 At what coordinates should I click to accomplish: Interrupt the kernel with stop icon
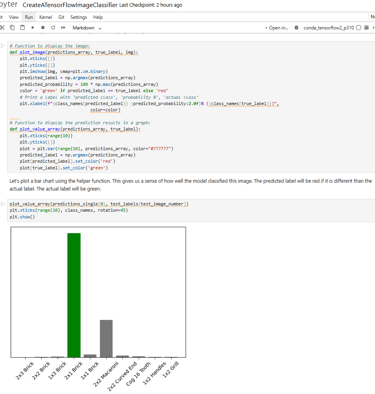(43, 28)
